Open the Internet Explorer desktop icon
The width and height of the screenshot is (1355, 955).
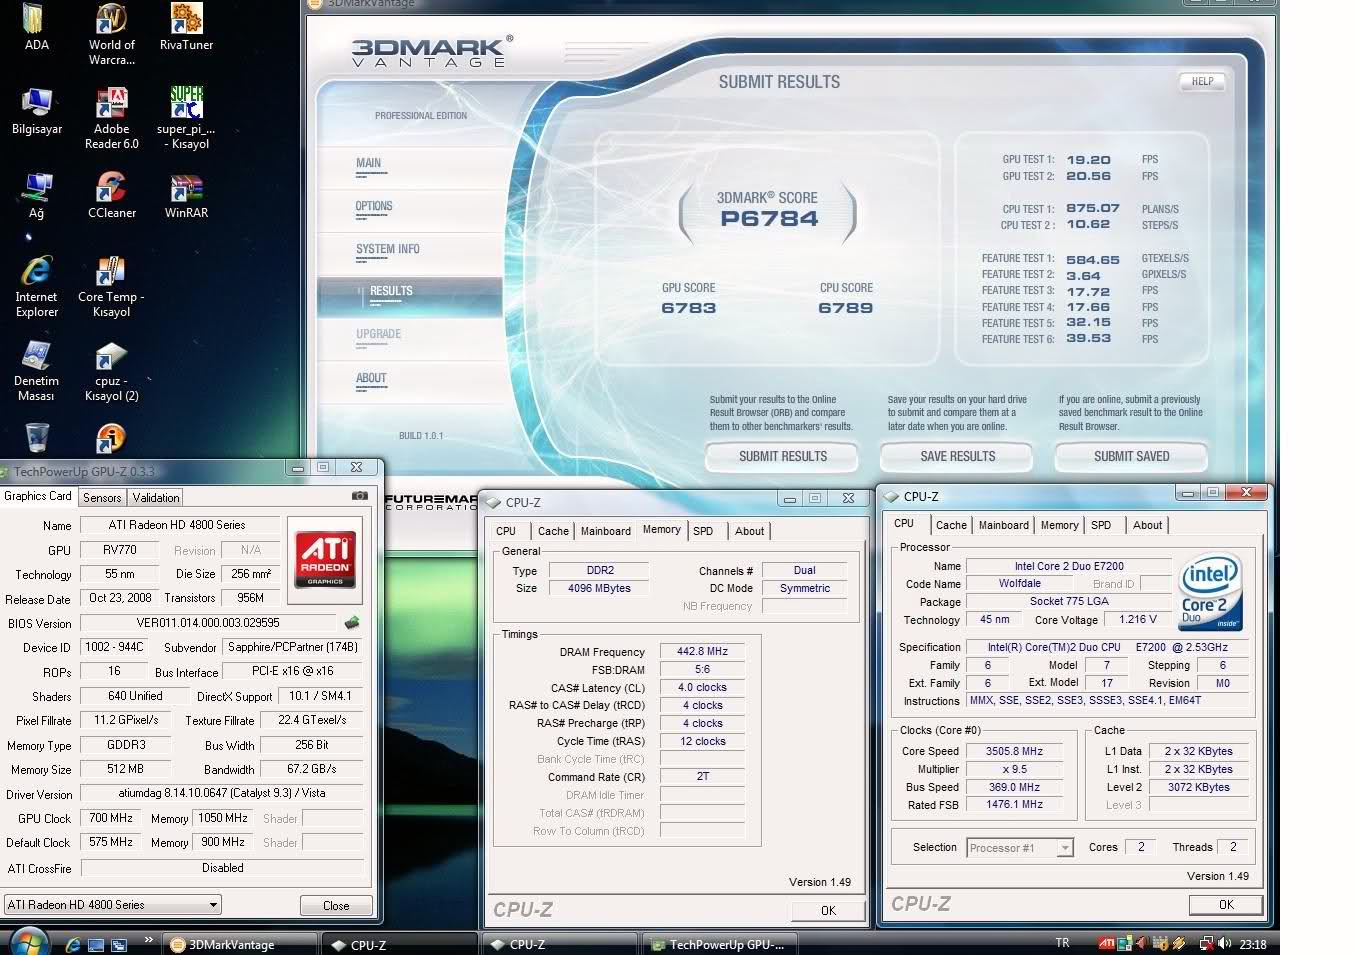click(x=37, y=288)
